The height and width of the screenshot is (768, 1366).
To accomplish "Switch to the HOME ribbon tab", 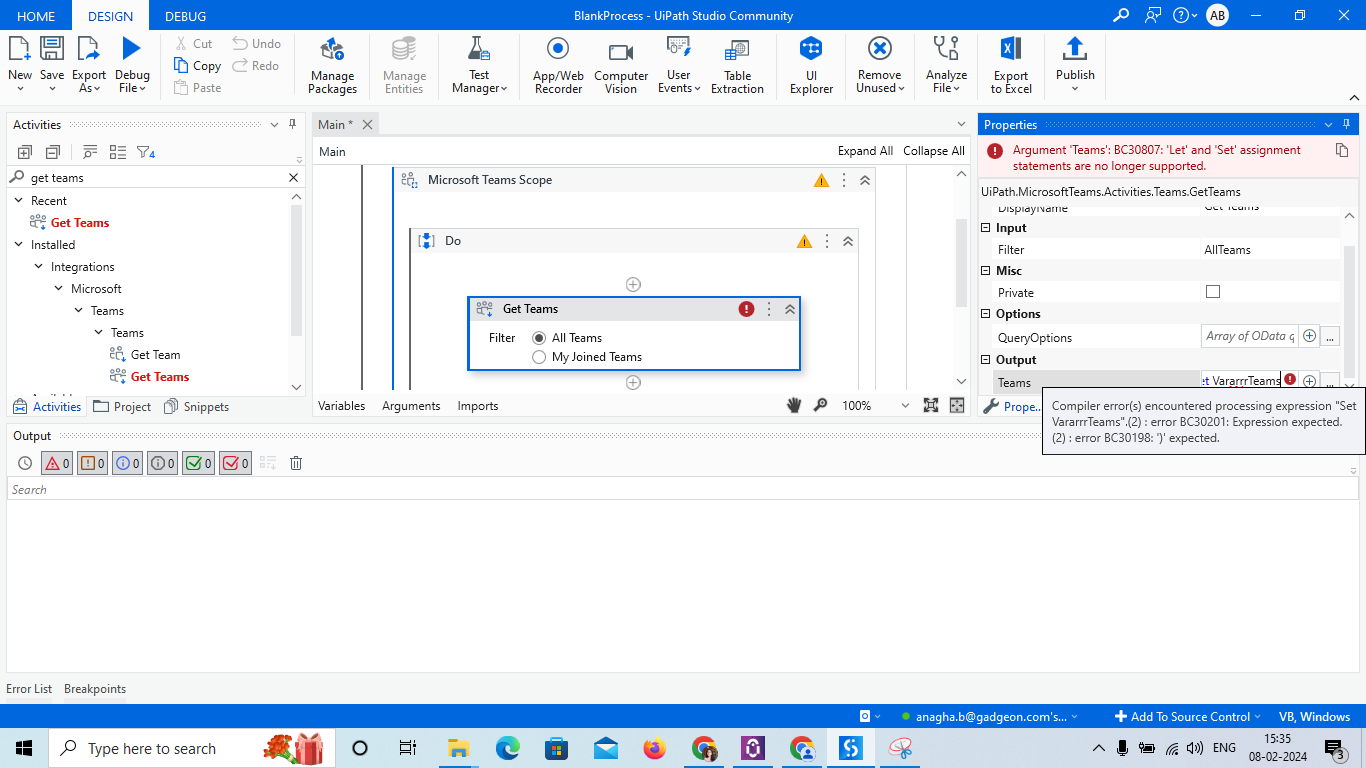I will point(36,16).
